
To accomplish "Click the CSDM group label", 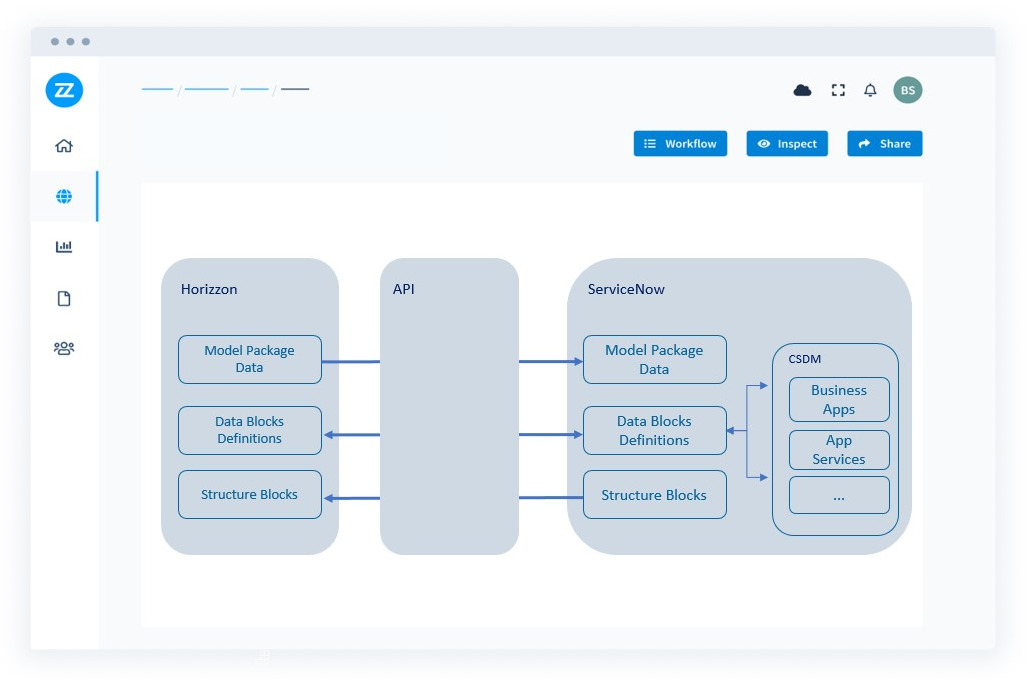I will tap(805, 359).
